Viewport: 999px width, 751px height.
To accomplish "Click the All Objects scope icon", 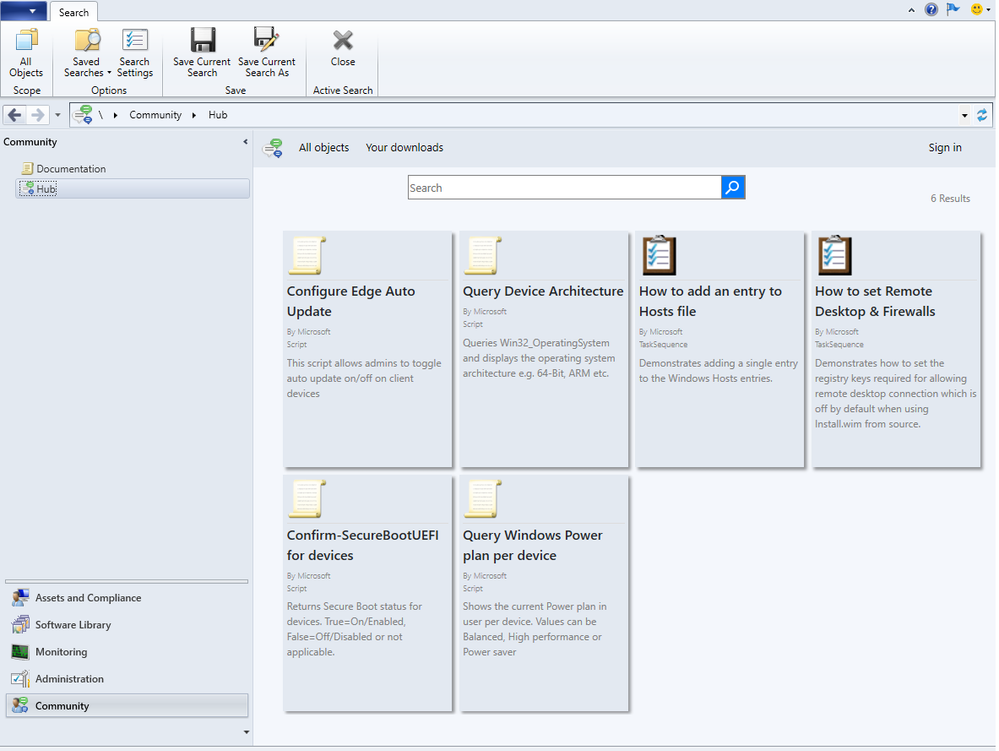I will [26, 54].
